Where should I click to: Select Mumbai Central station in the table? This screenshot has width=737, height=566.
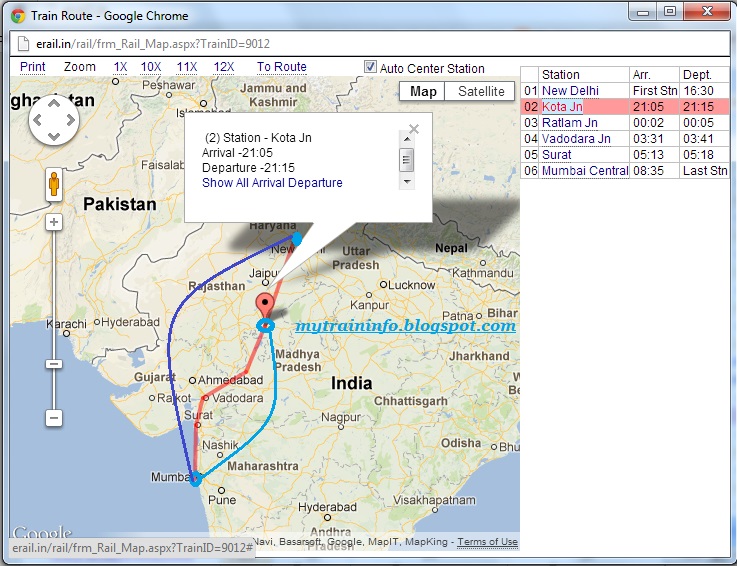585,171
